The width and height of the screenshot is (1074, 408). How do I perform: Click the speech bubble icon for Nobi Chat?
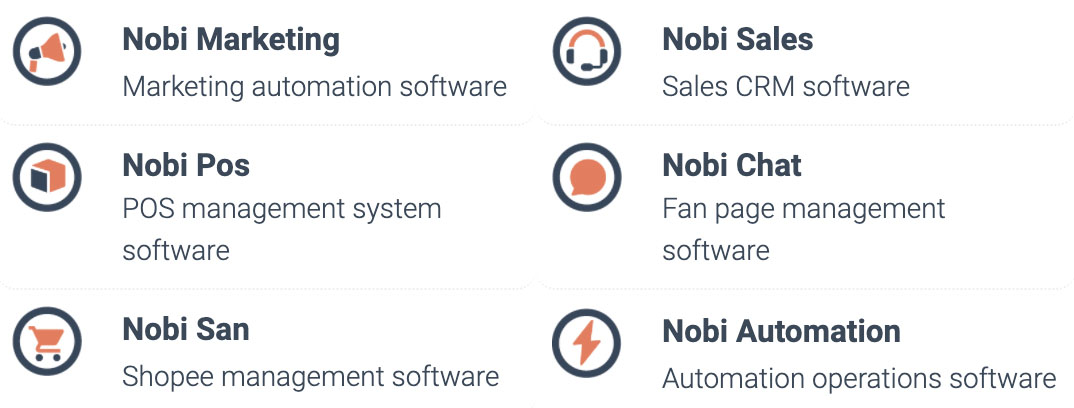point(586,177)
